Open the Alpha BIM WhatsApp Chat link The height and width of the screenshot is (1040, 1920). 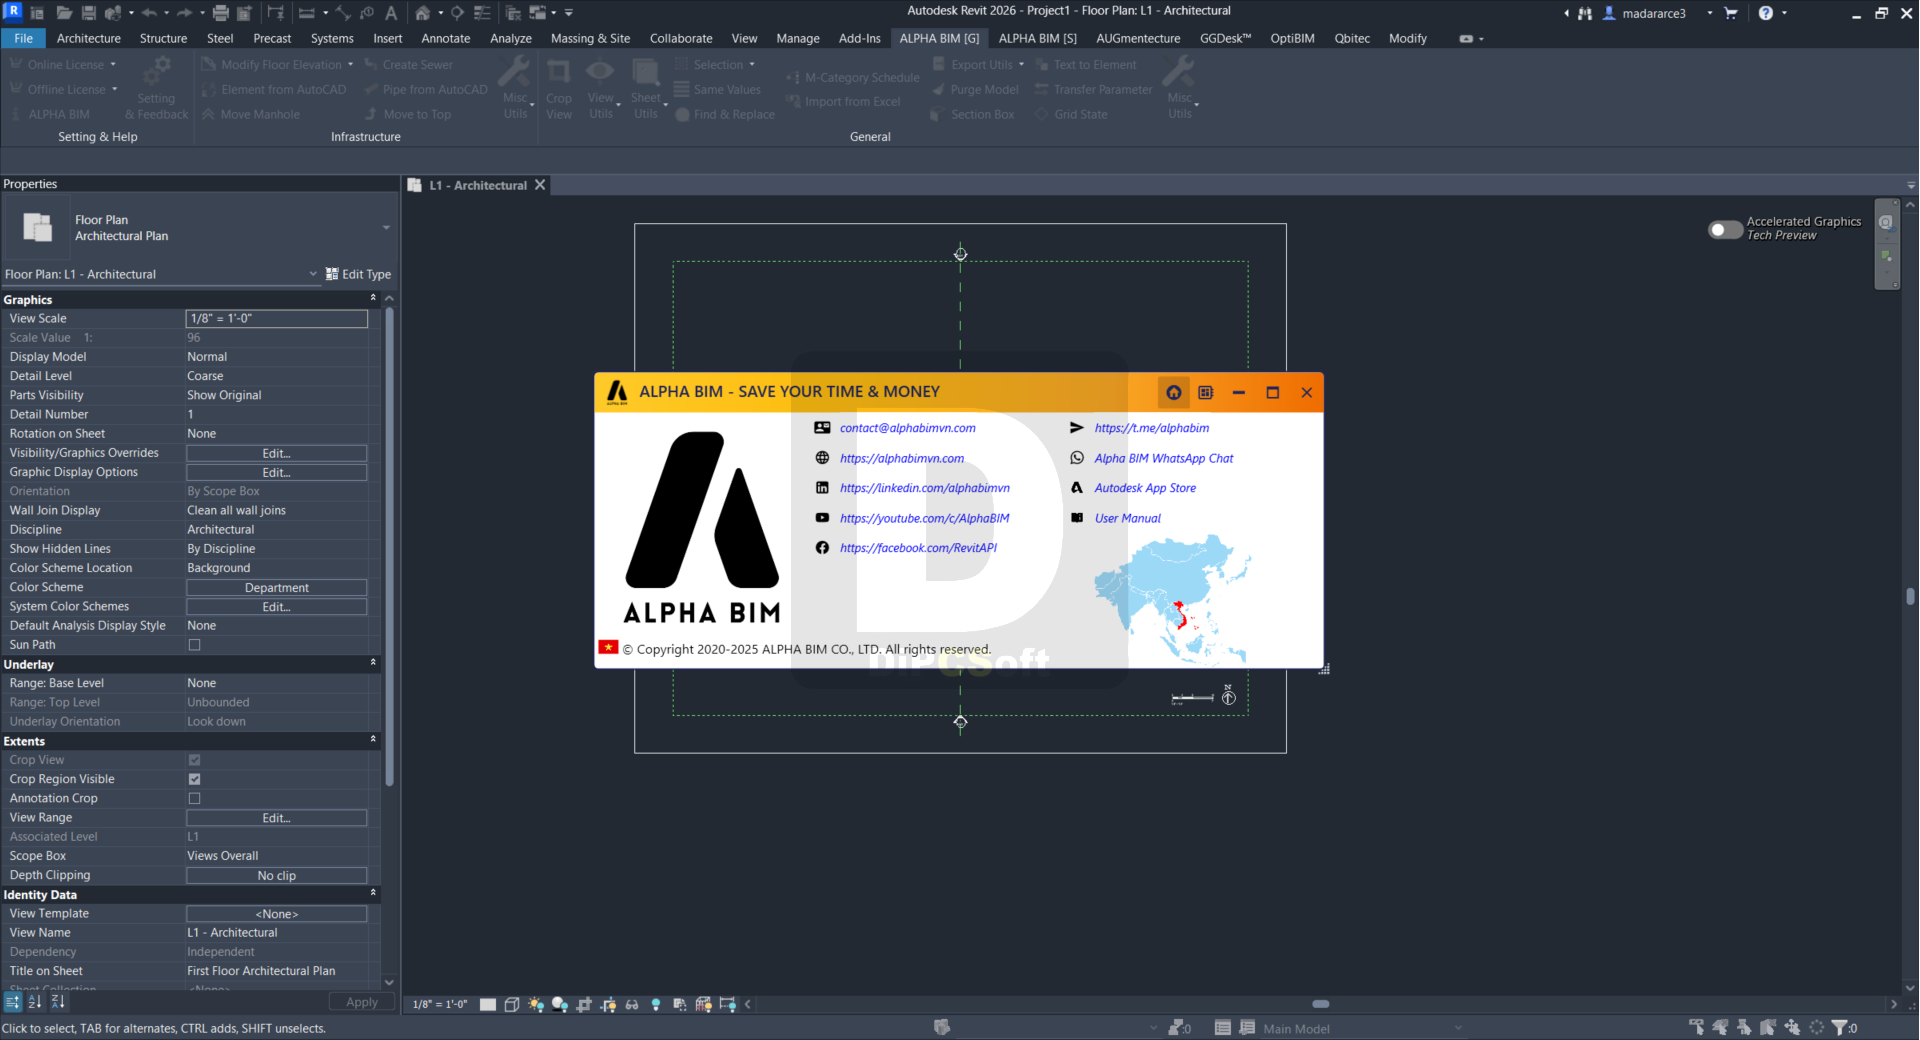point(1164,458)
